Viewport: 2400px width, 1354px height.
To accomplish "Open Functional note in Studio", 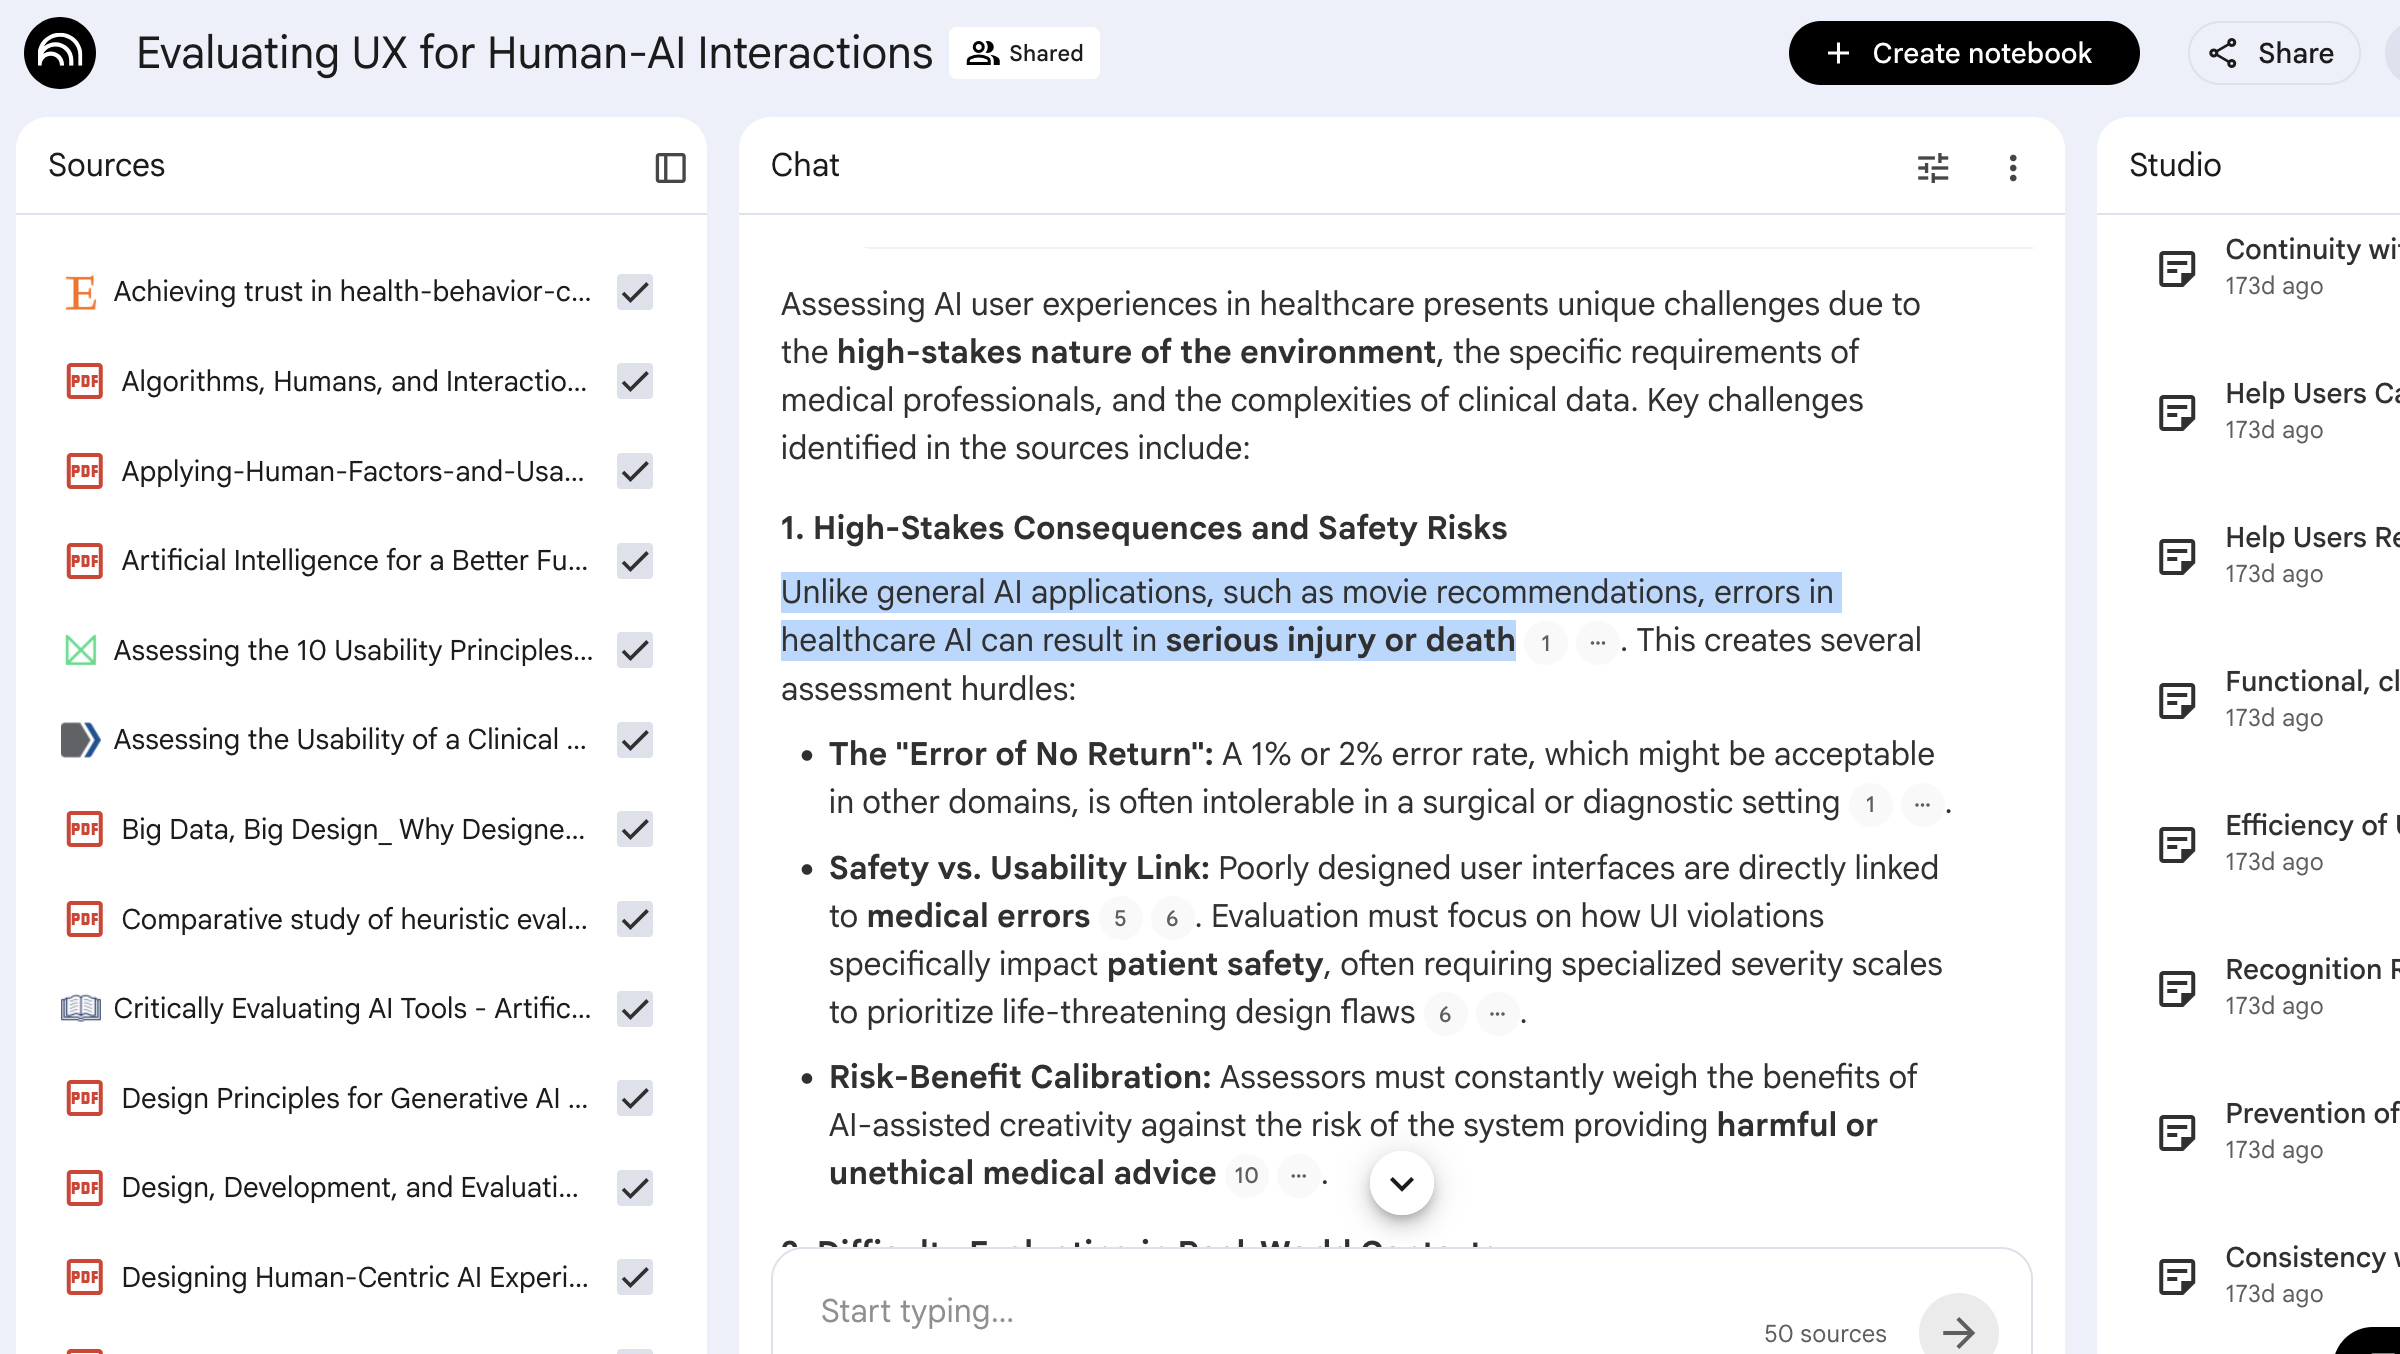I will tap(2276, 699).
